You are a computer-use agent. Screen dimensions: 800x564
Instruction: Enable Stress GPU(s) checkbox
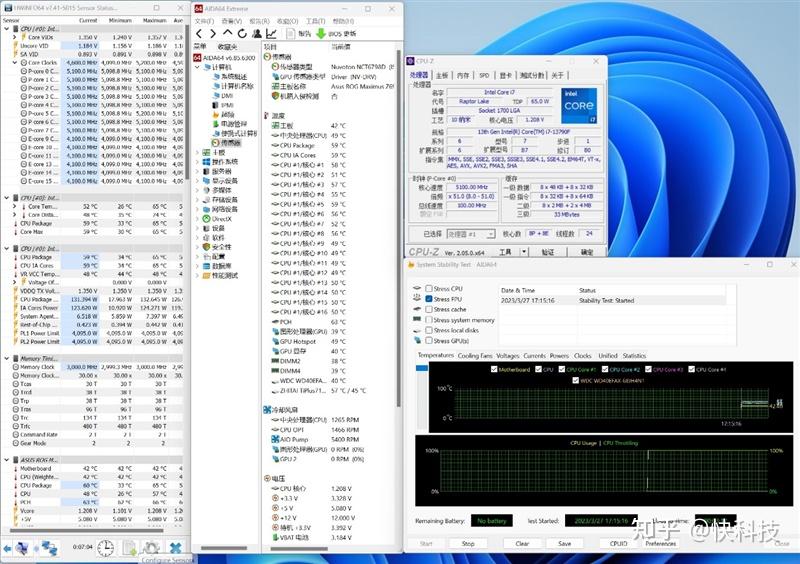429,340
